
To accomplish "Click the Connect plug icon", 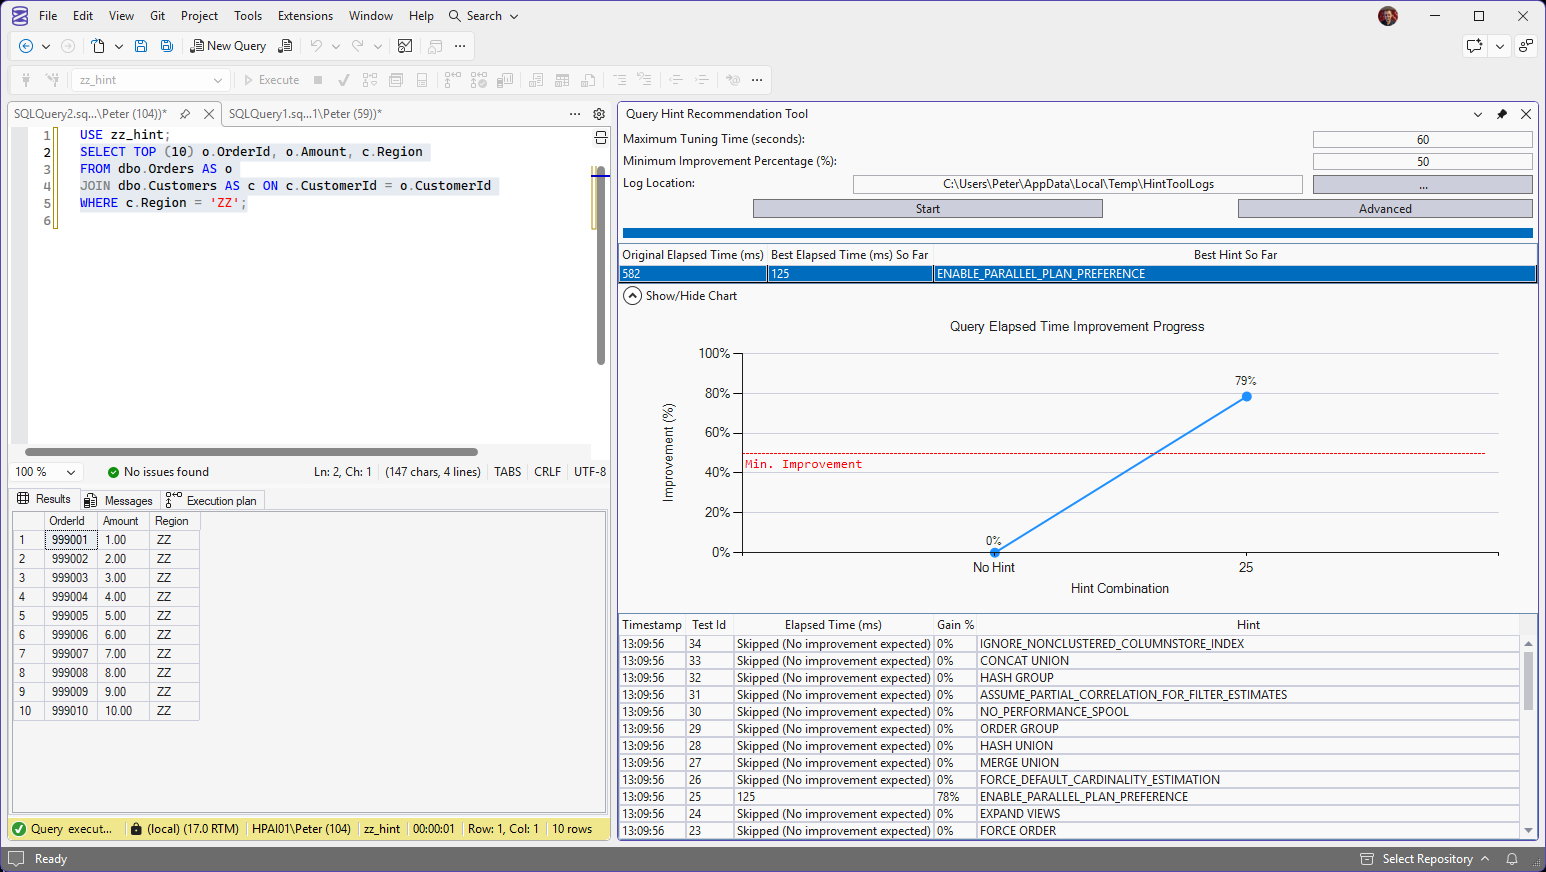I will point(26,80).
